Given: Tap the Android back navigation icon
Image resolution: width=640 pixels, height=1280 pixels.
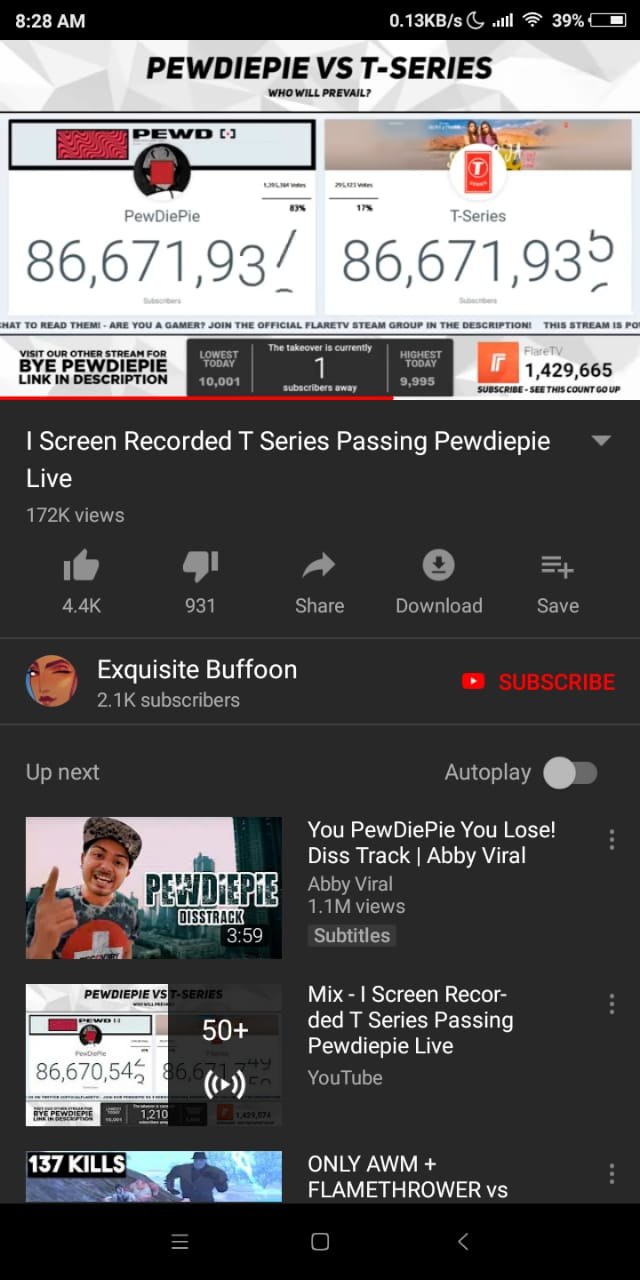Looking at the screenshot, I should 463,1241.
